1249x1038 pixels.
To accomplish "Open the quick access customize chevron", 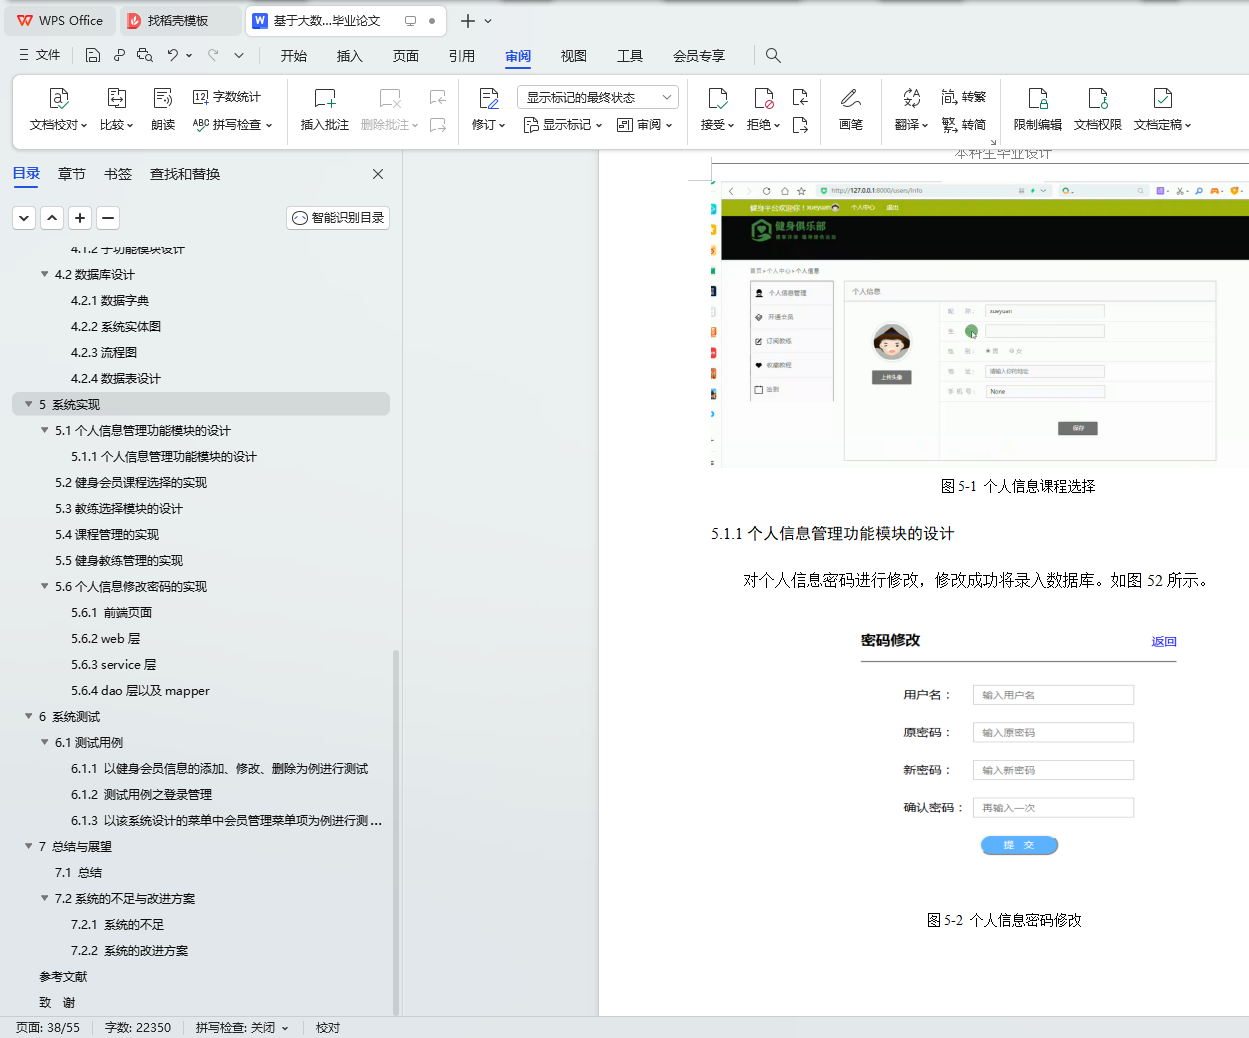I will (x=239, y=55).
